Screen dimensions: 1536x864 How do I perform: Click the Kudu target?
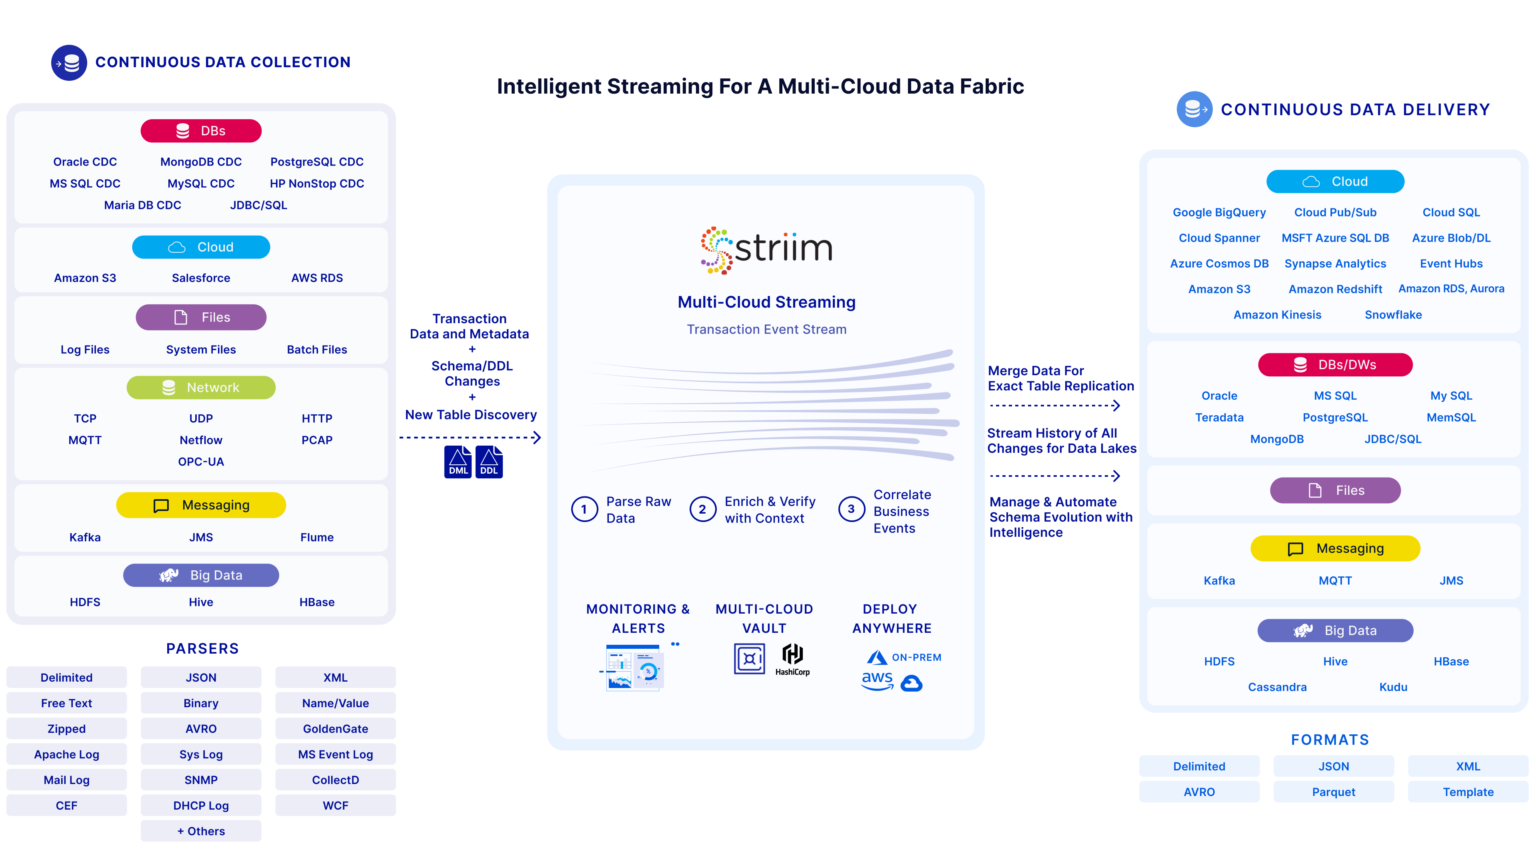click(1393, 688)
